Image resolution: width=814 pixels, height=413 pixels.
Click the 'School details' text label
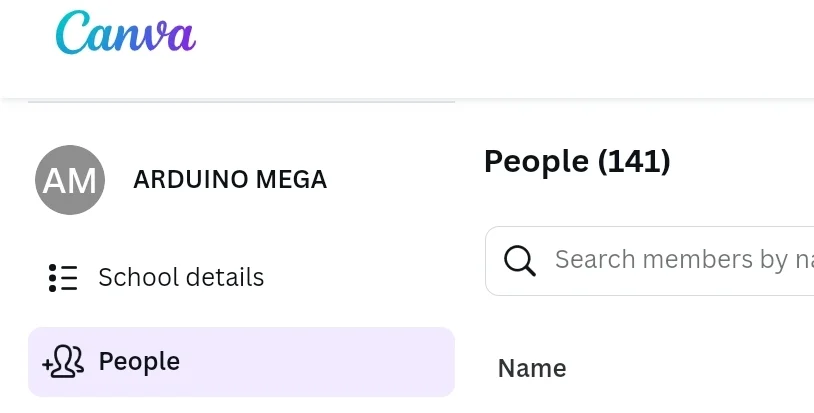(x=181, y=278)
